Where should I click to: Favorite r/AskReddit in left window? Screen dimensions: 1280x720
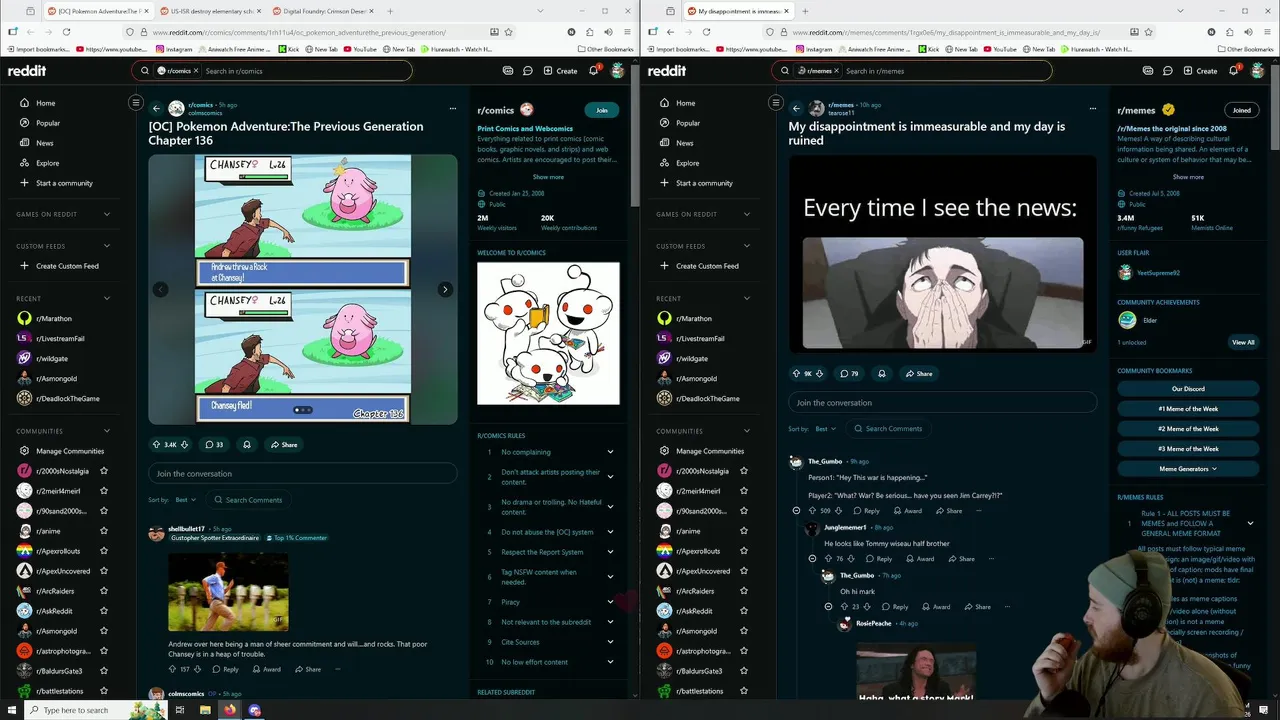104,611
